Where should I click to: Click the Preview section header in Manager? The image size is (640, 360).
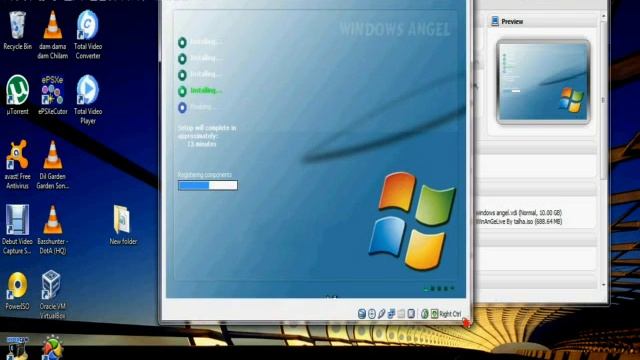542,21
